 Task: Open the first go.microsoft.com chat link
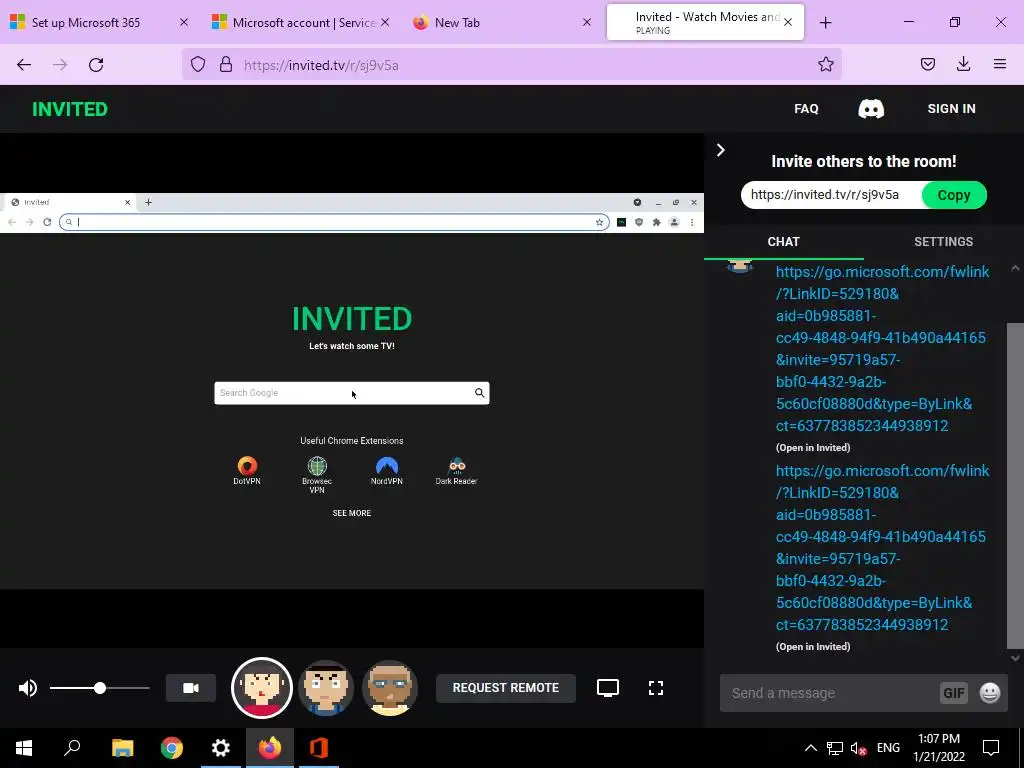[882, 349]
